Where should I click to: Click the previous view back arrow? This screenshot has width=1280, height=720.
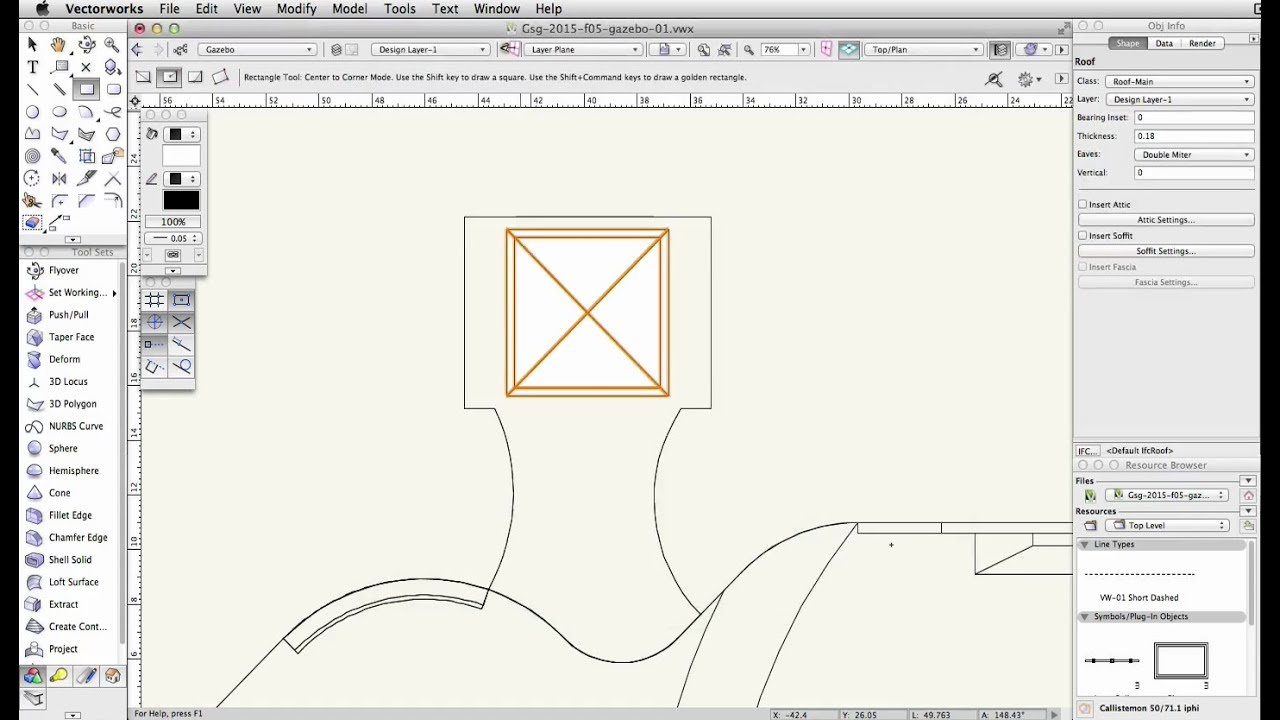137,49
